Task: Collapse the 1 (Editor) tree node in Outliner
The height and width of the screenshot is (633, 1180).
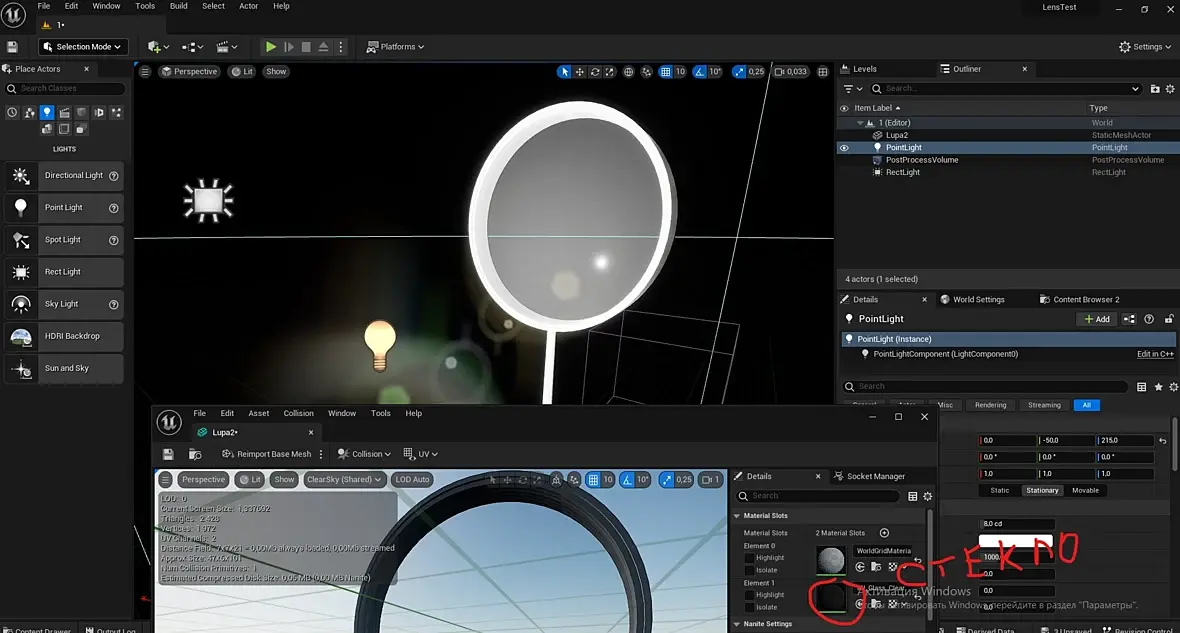Action: pyautogui.click(x=860, y=123)
